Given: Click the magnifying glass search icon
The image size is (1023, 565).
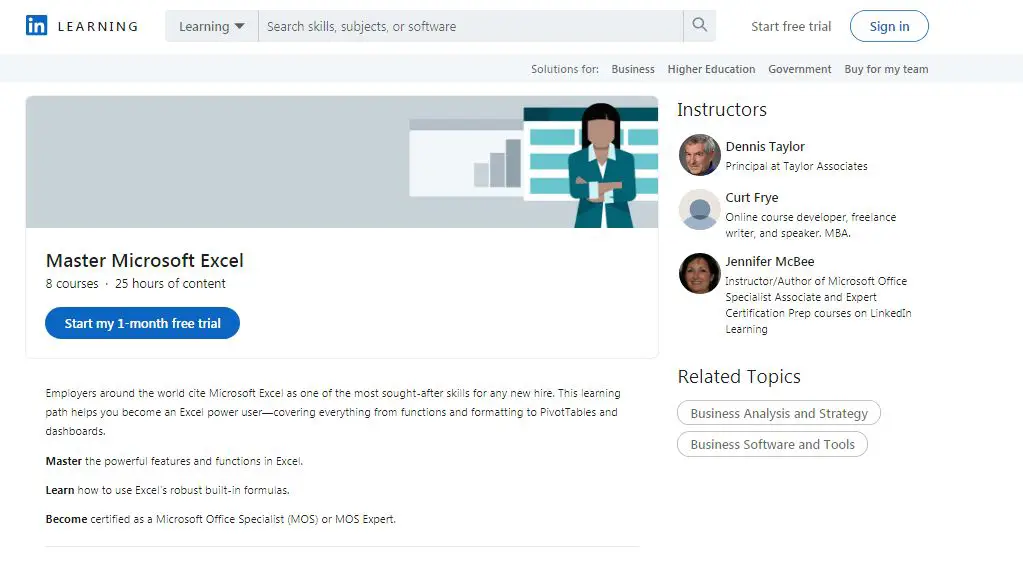Looking at the screenshot, I should (x=699, y=26).
